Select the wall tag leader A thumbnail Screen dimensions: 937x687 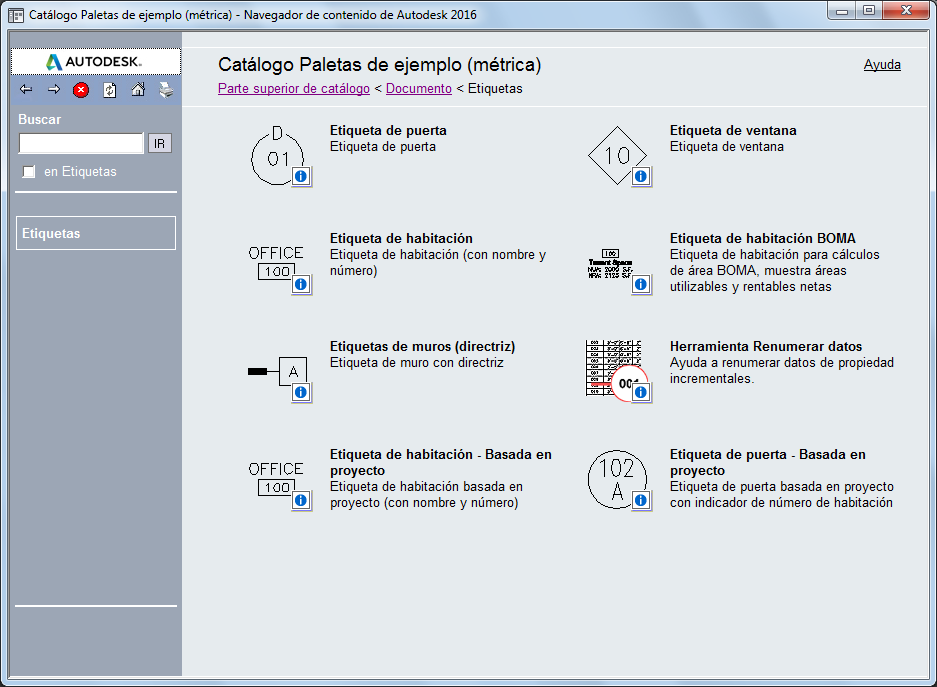pos(277,372)
